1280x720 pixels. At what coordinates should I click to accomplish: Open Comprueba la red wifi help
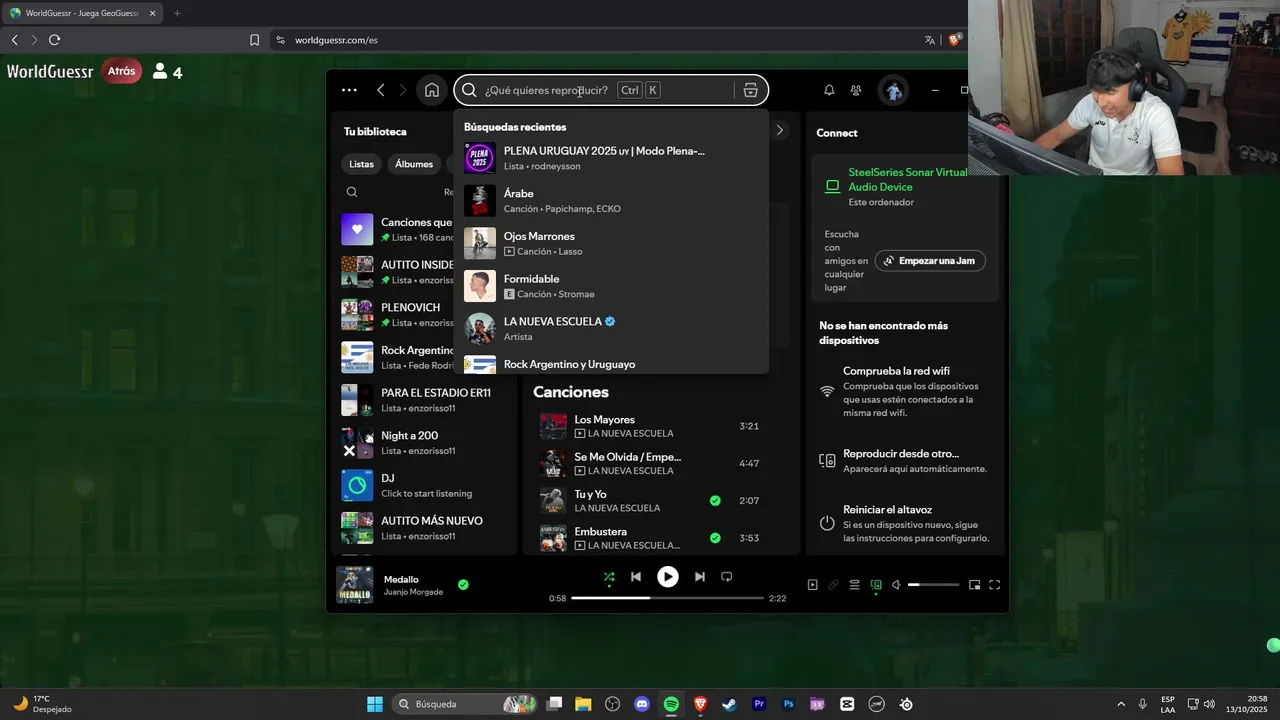tap(906, 391)
